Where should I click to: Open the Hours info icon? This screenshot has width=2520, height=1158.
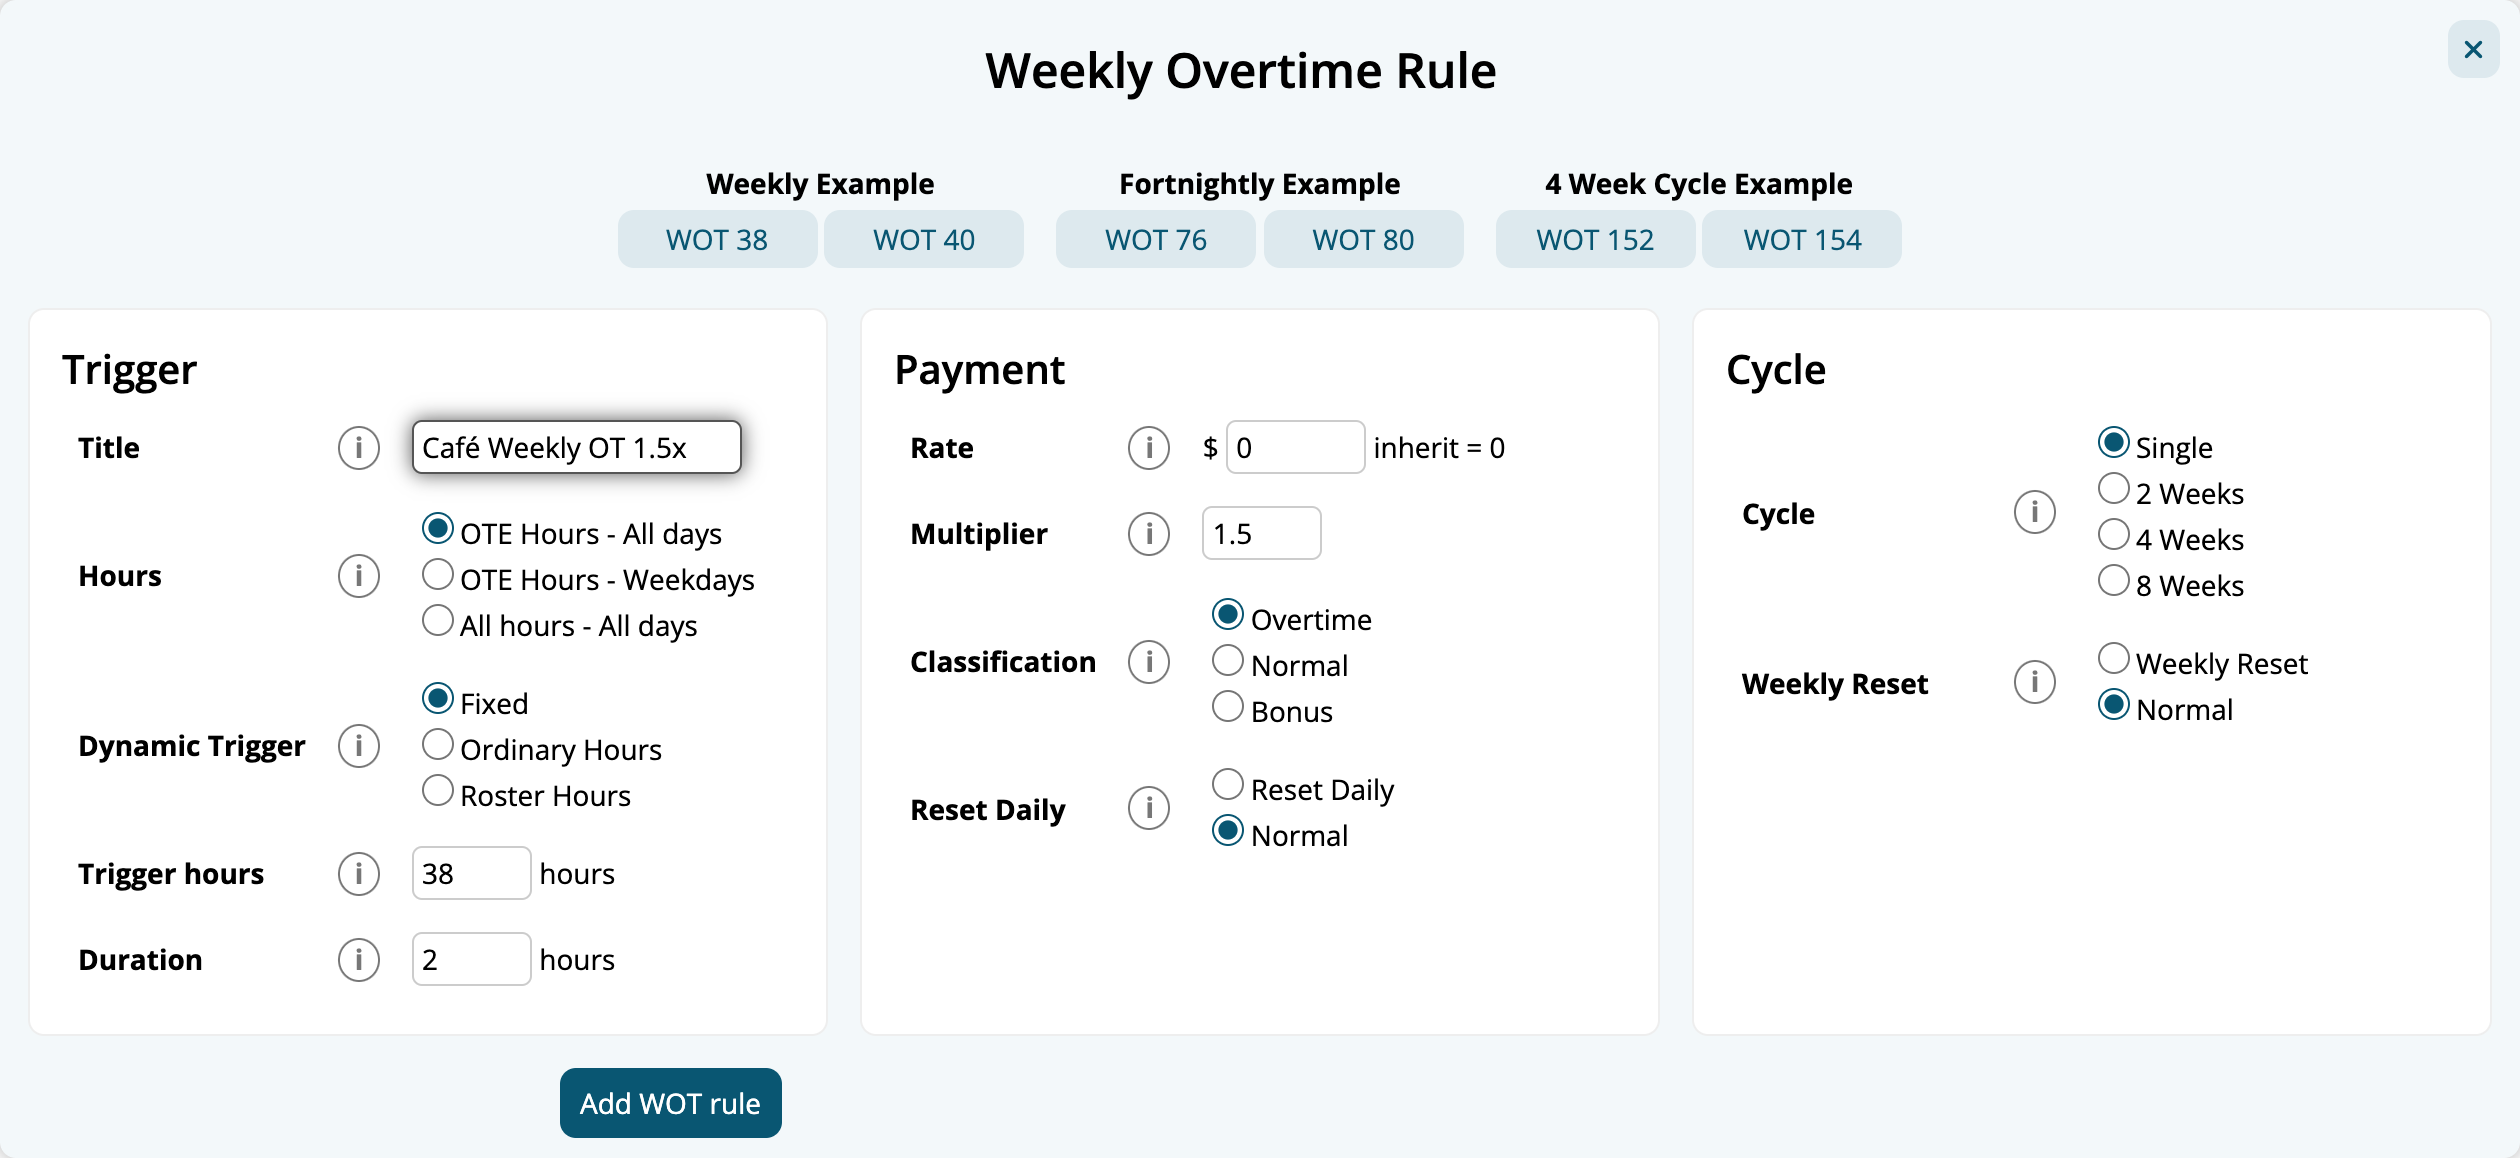[x=358, y=576]
